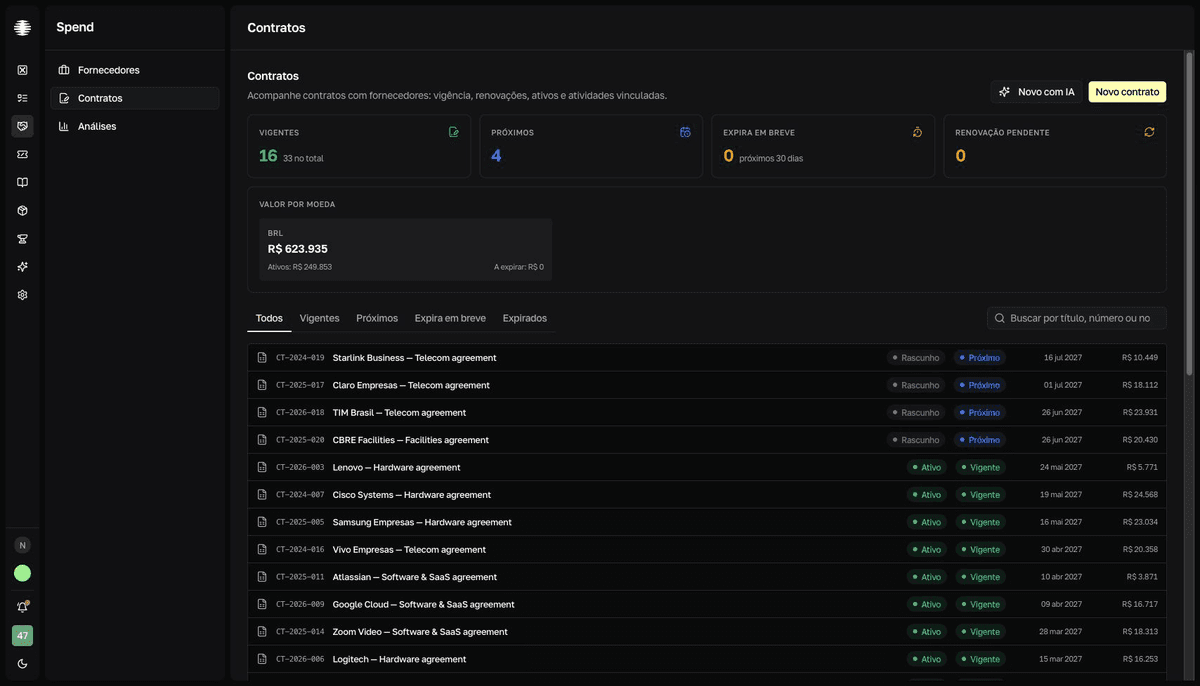Click the Vigentes card document icon
The height and width of the screenshot is (686, 1200).
454,132
